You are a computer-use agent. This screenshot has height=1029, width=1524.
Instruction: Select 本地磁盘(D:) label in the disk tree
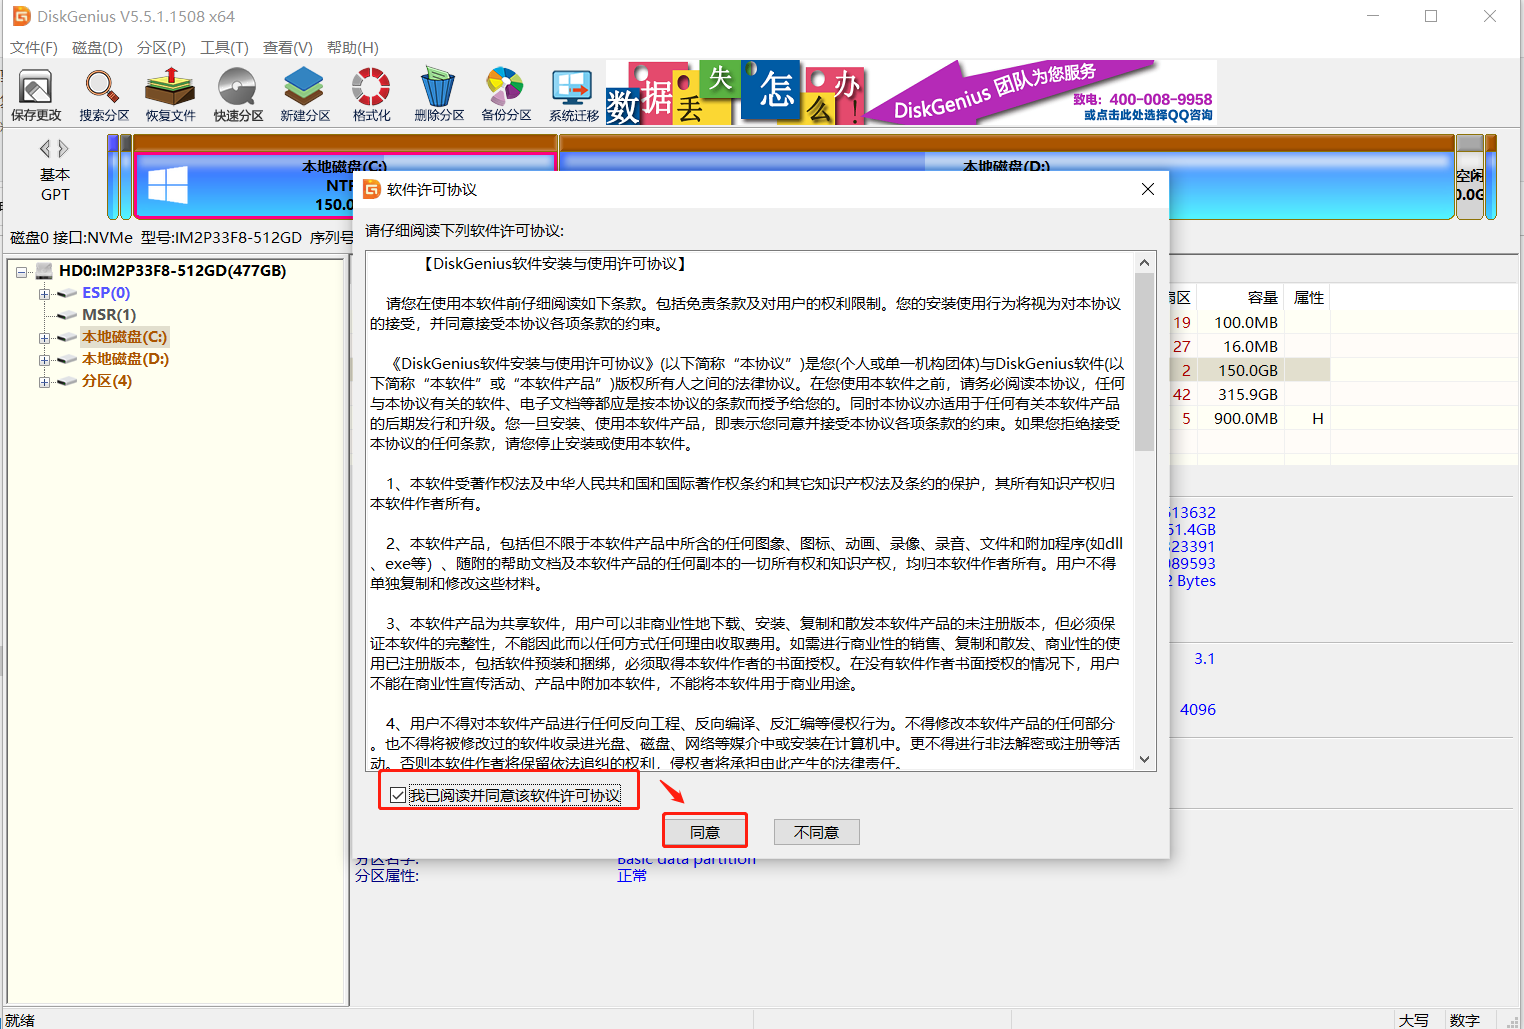click(126, 359)
